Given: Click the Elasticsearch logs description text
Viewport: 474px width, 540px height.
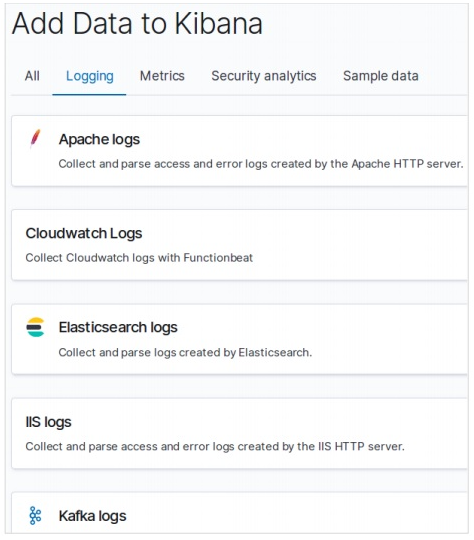Looking at the screenshot, I should pos(185,353).
